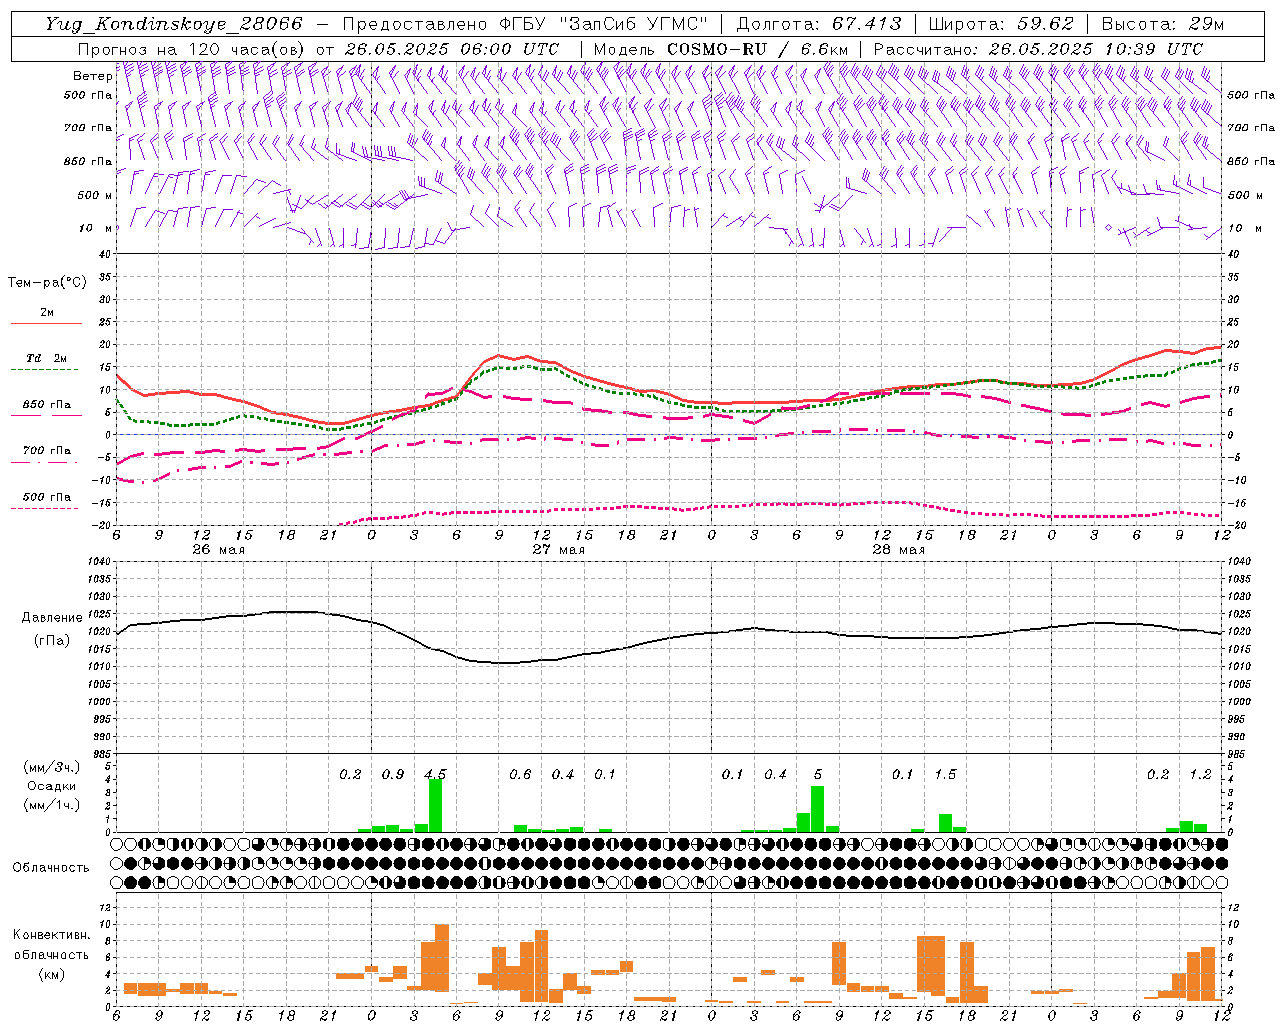Click the date label '26 мая'
This screenshot has height=1024, width=1280.
[218, 550]
